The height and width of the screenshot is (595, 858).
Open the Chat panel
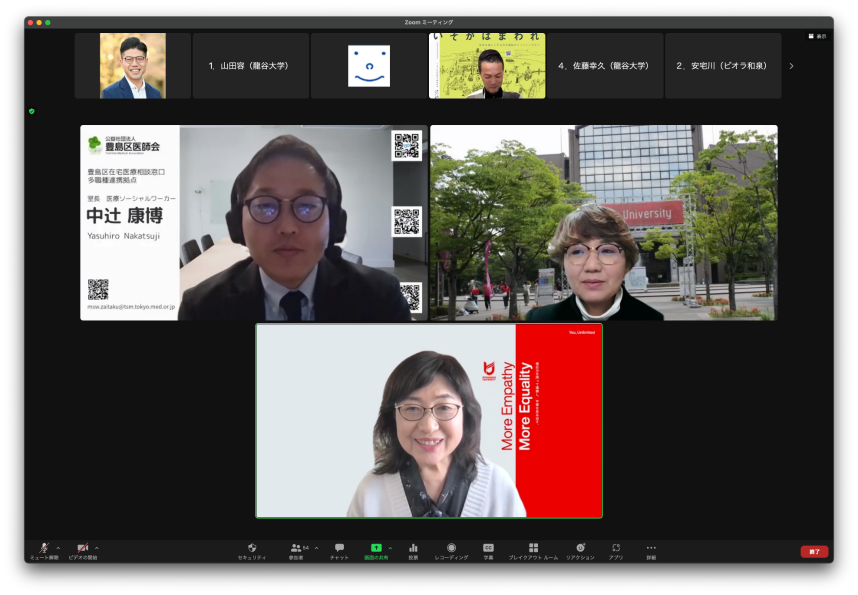(x=339, y=549)
